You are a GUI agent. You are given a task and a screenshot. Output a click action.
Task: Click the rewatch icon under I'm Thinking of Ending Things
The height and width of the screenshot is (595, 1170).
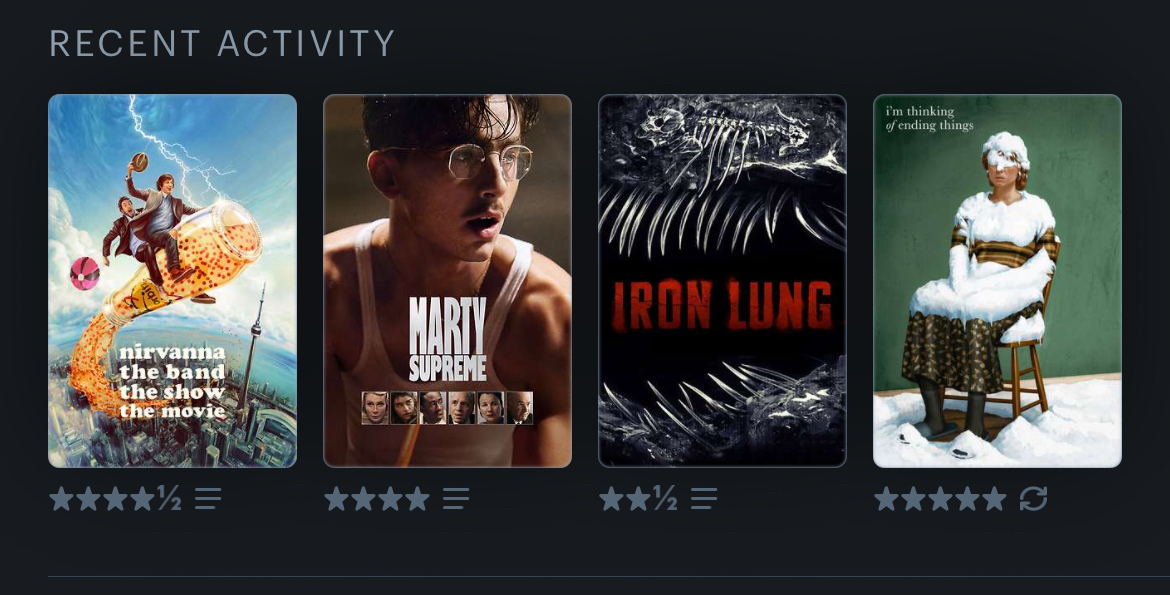point(1033,499)
